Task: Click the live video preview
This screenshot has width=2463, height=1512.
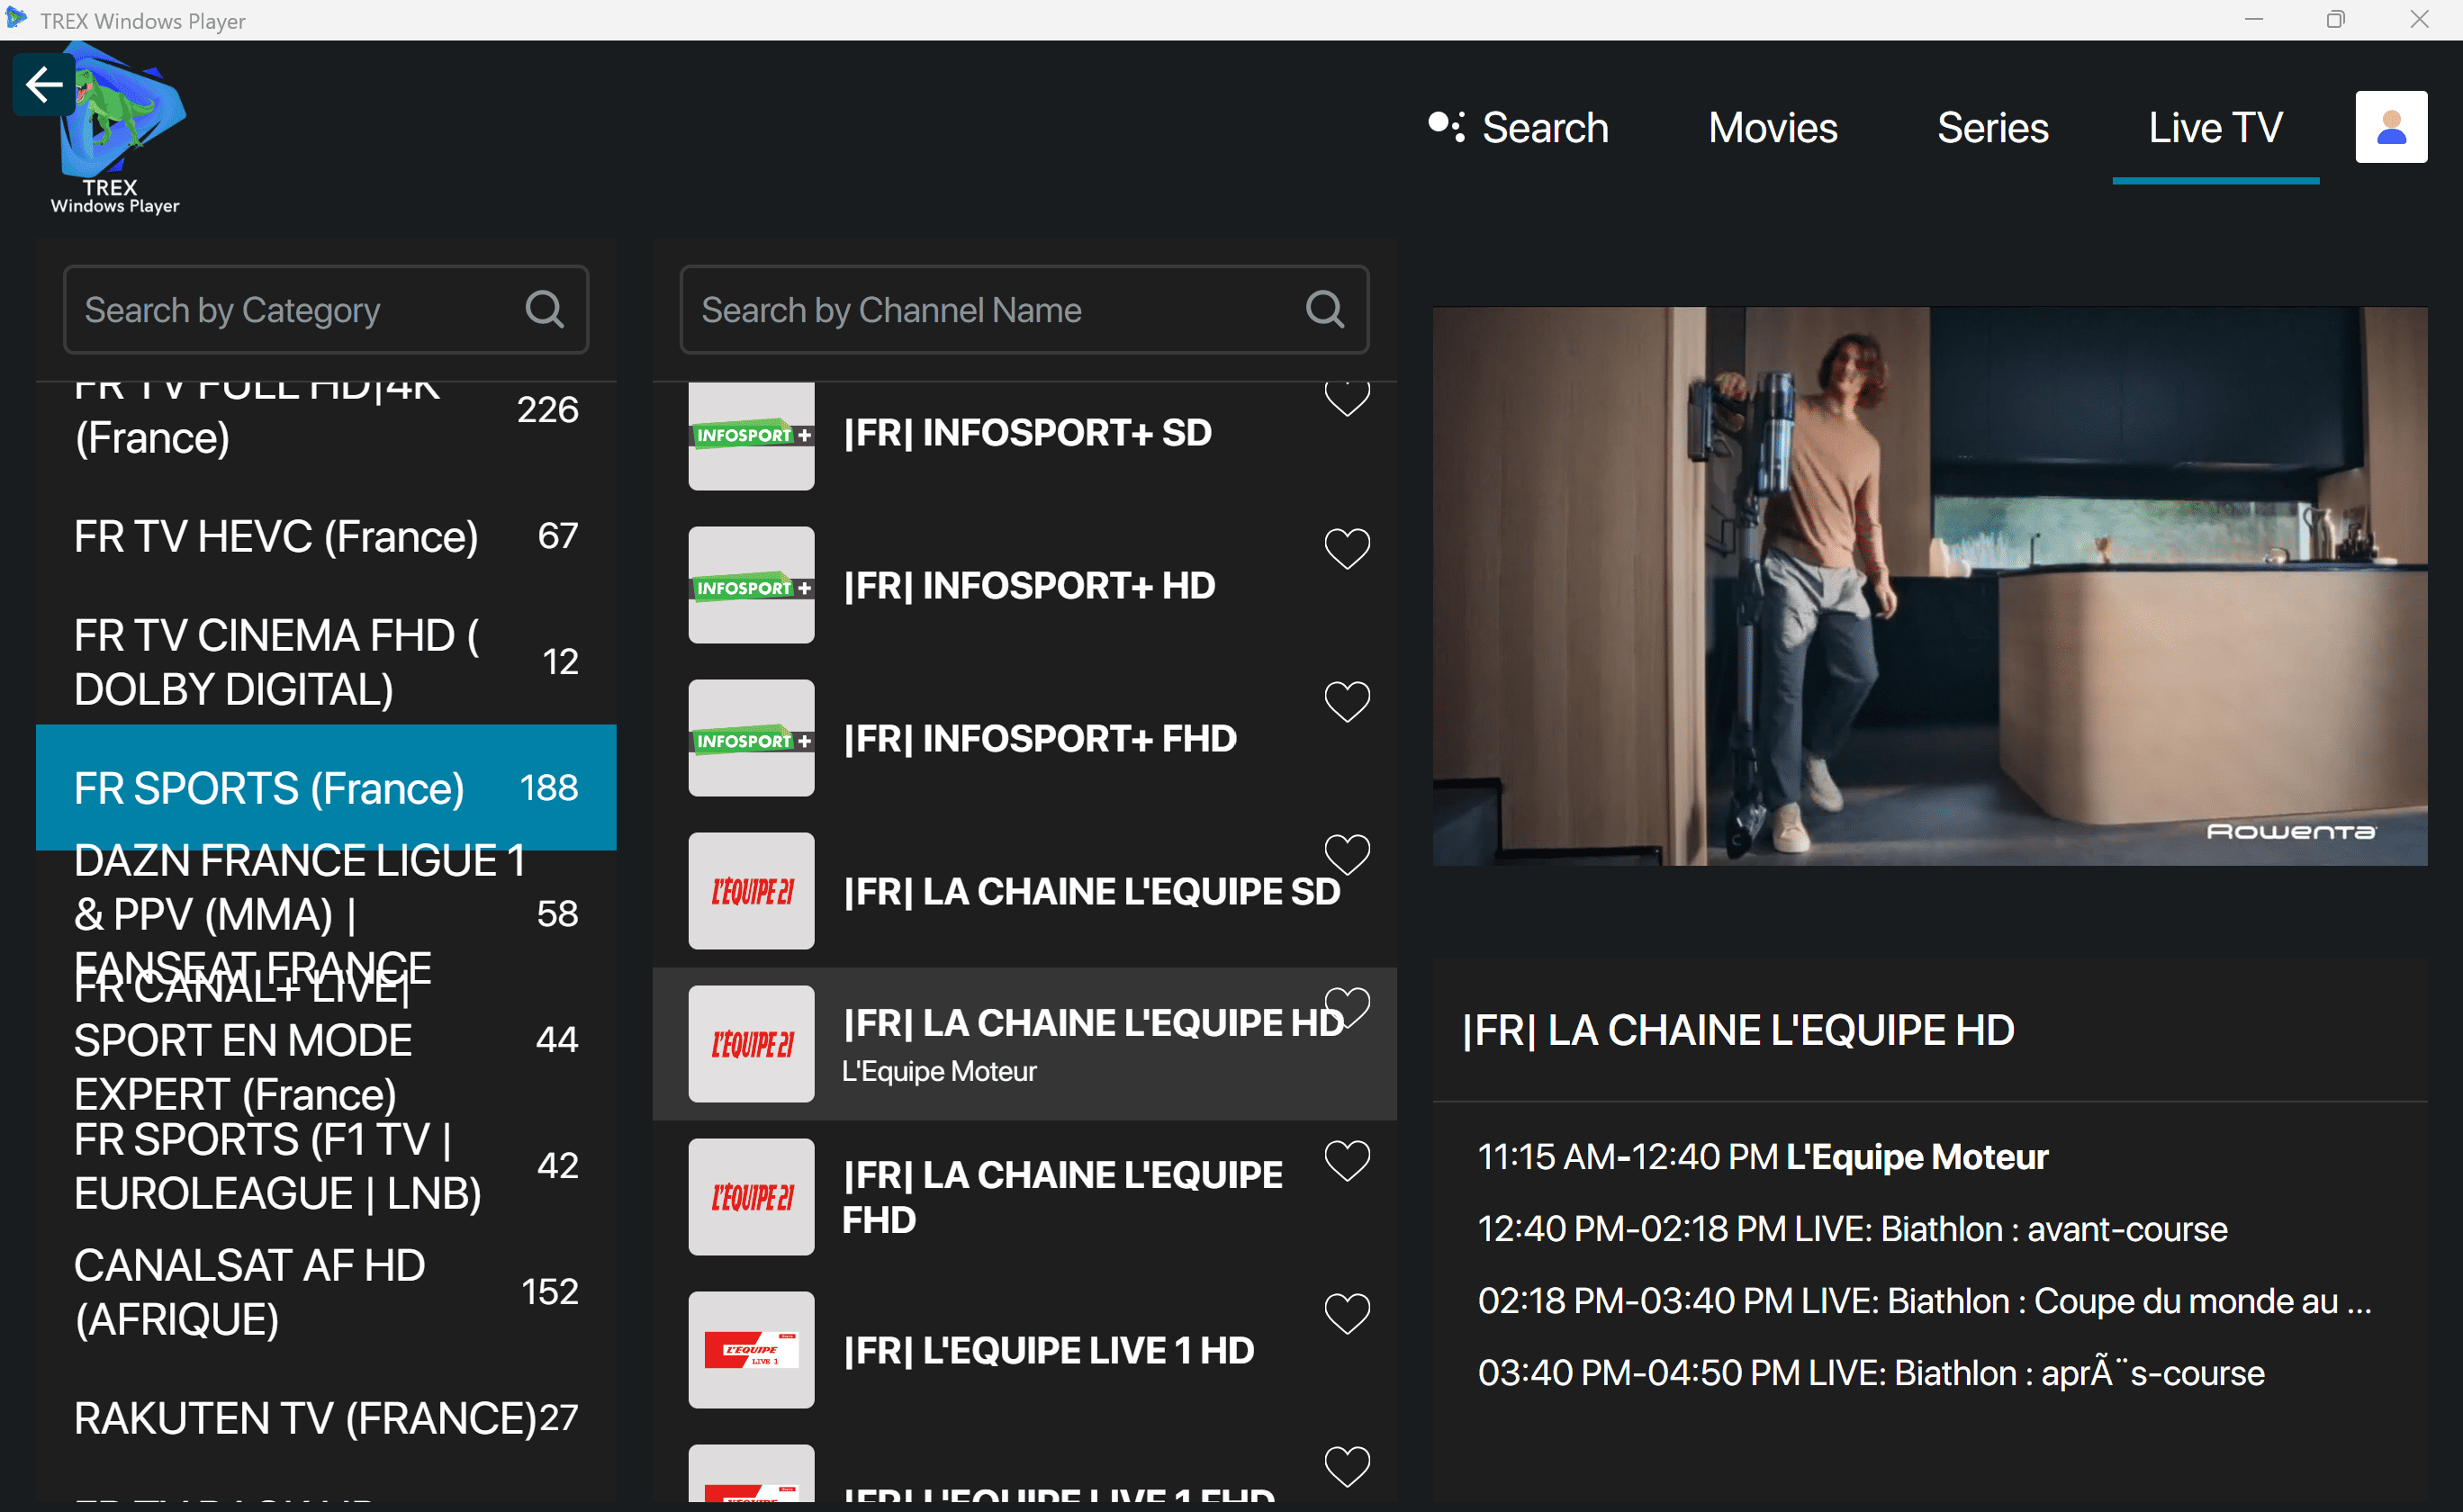Action: click(x=1929, y=586)
